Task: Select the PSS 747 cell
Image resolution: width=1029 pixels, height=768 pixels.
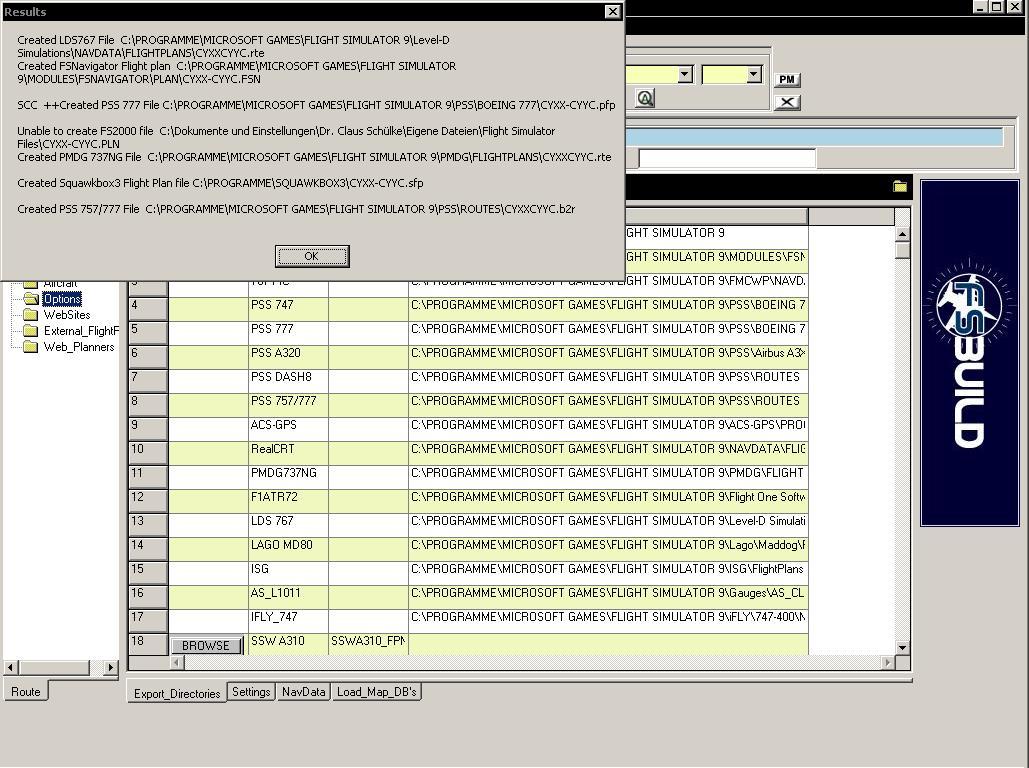Action: pos(288,309)
